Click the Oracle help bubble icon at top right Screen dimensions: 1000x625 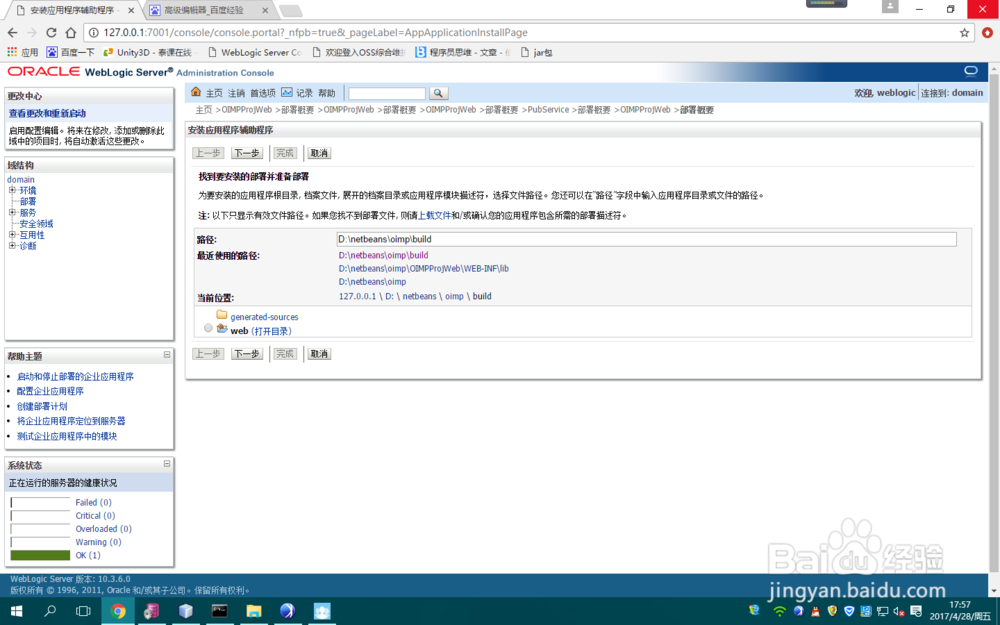[x=971, y=71]
